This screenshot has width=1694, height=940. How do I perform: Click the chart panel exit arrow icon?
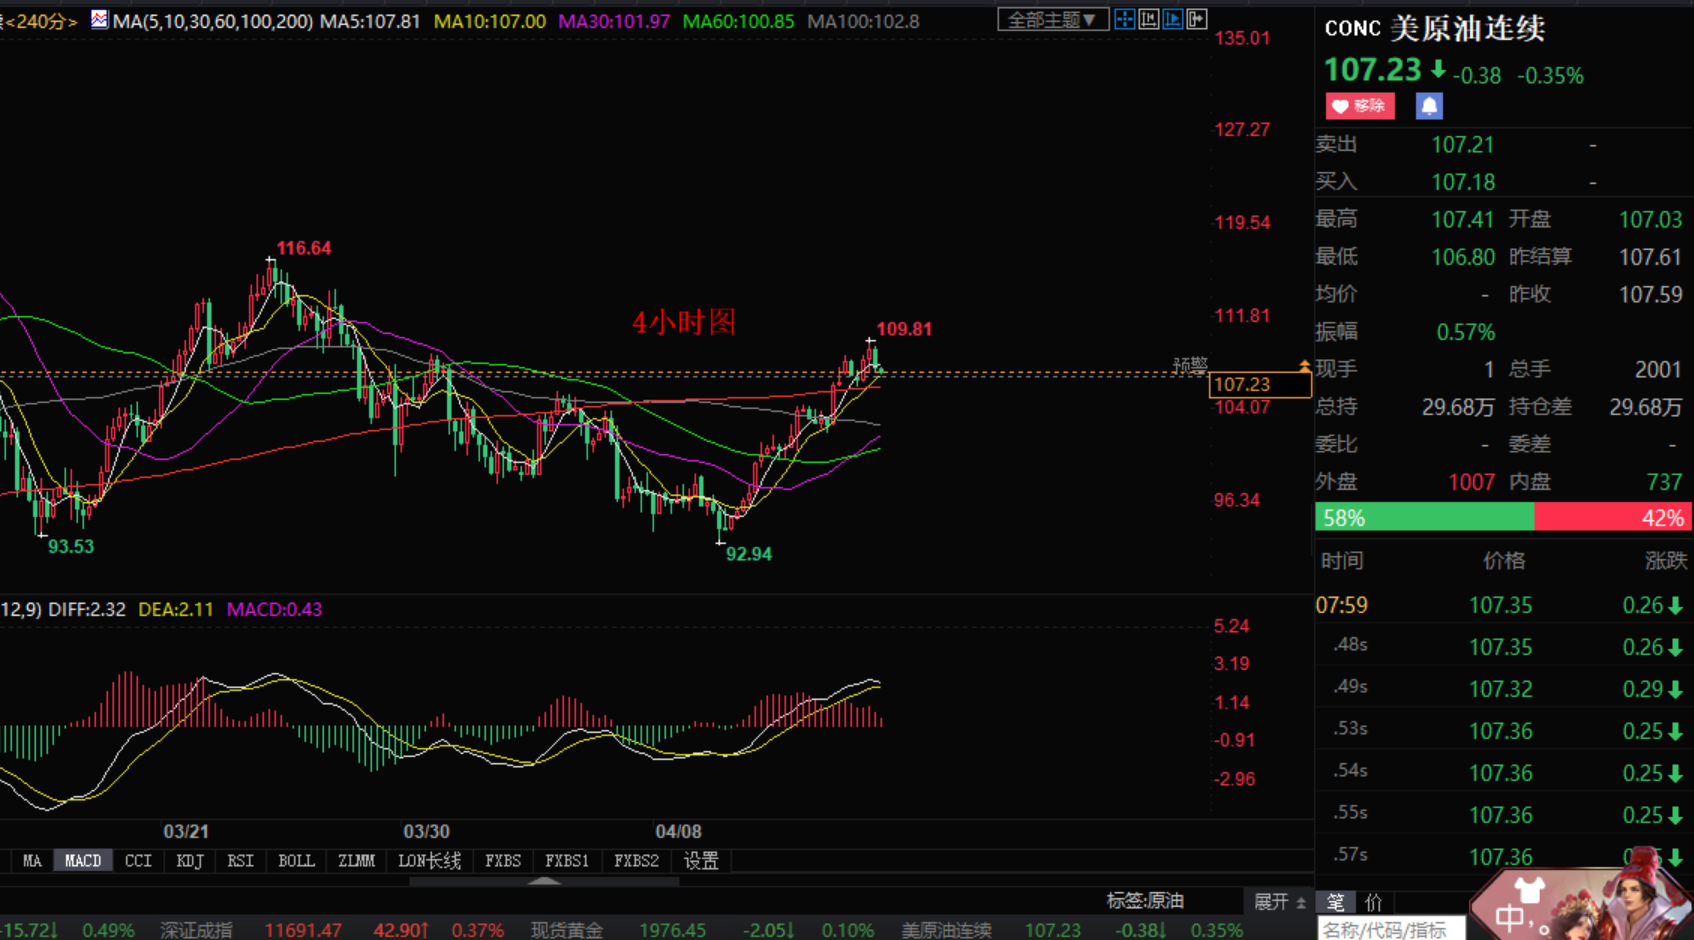1197,19
